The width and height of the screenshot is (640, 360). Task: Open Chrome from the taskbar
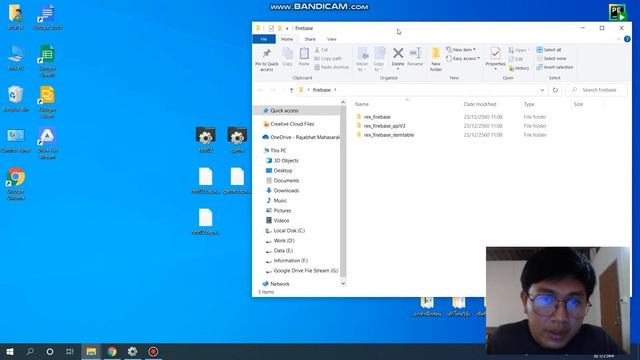112,351
